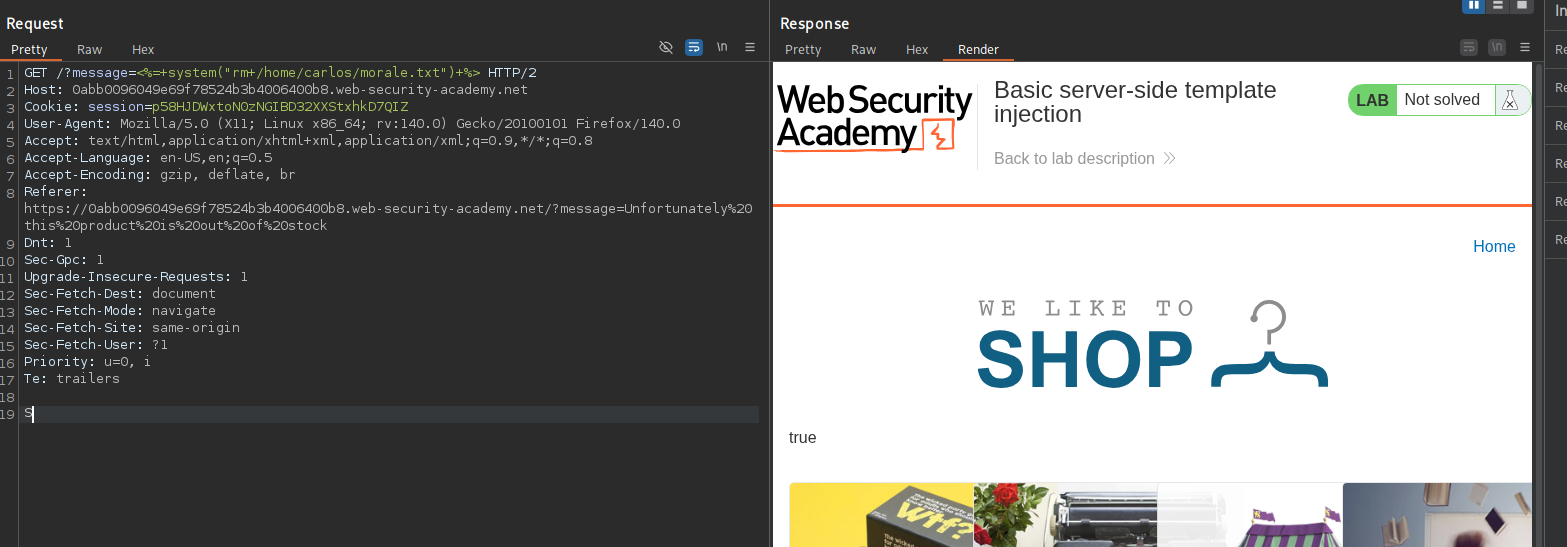The image size is (1567, 547).
Task: Open the Request panel hamburger options menu
Action: point(749,47)
